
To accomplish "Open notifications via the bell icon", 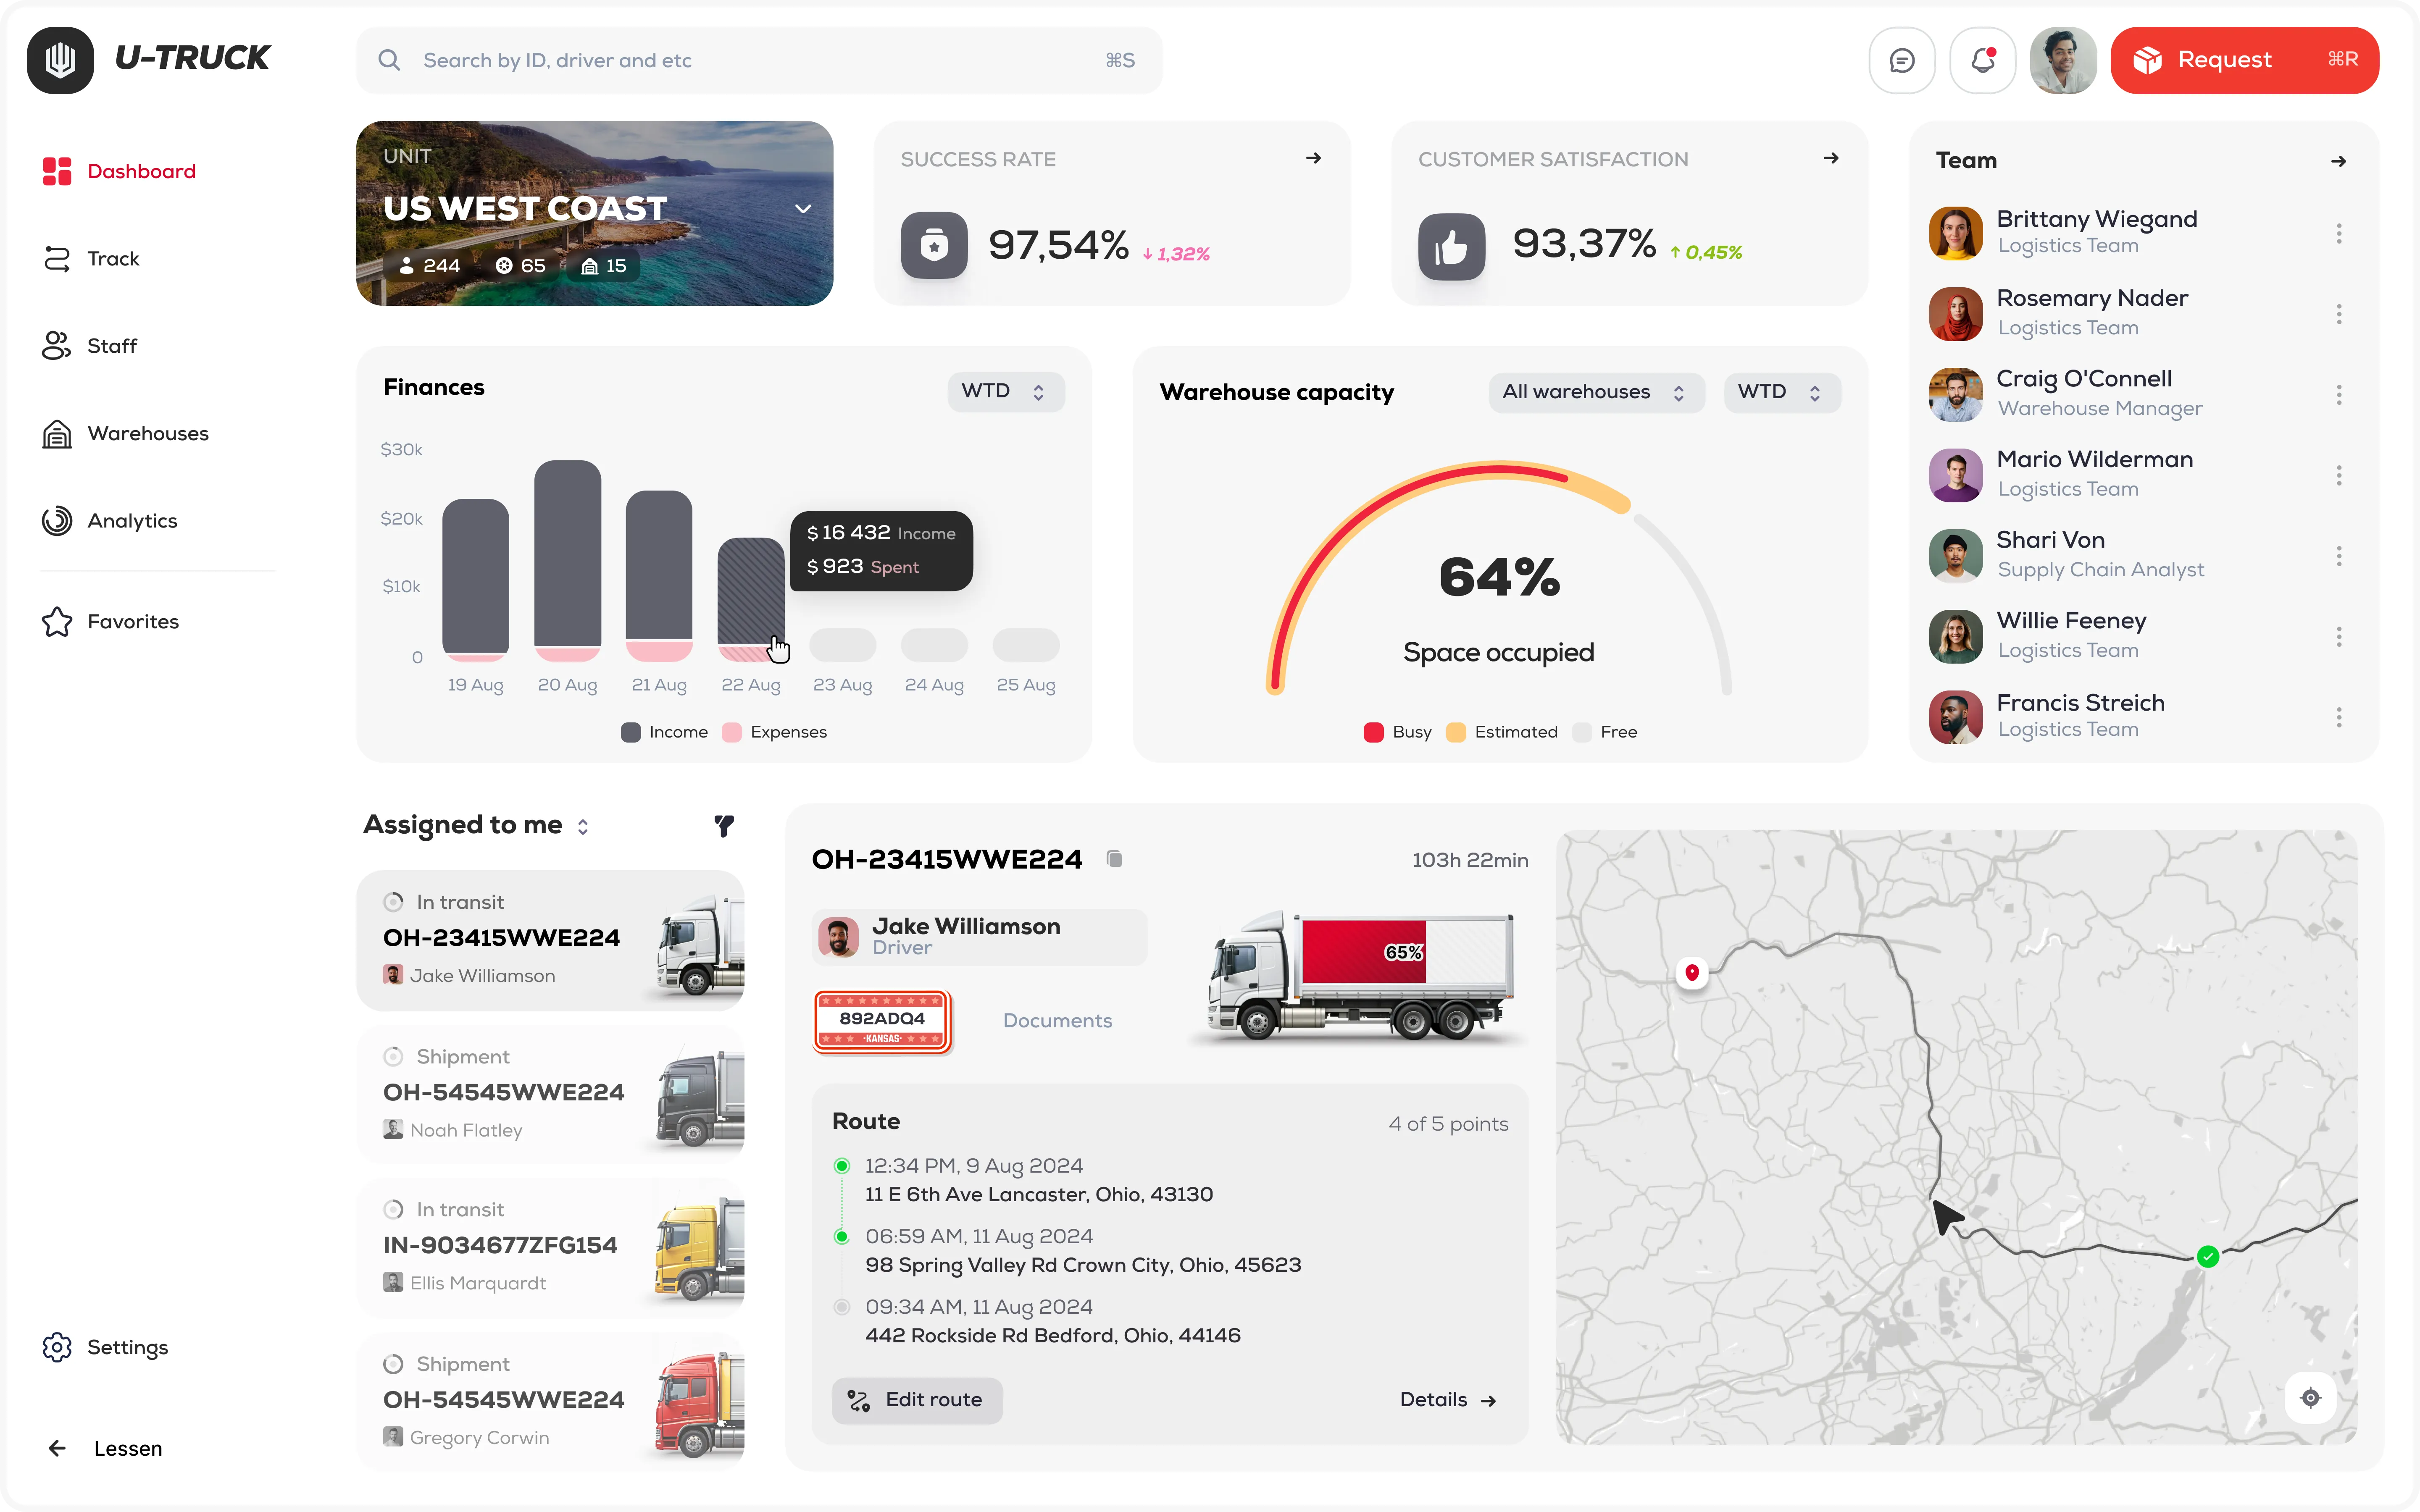I will tap(1982, 60).
